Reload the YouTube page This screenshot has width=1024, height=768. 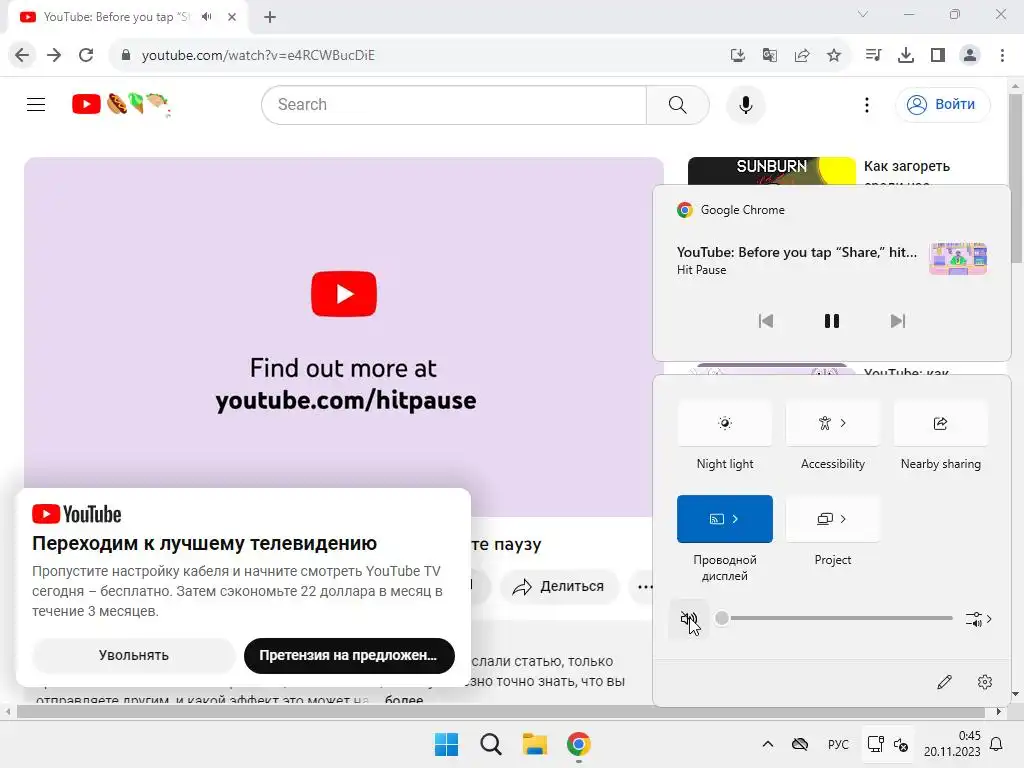(x=86, y=55)
